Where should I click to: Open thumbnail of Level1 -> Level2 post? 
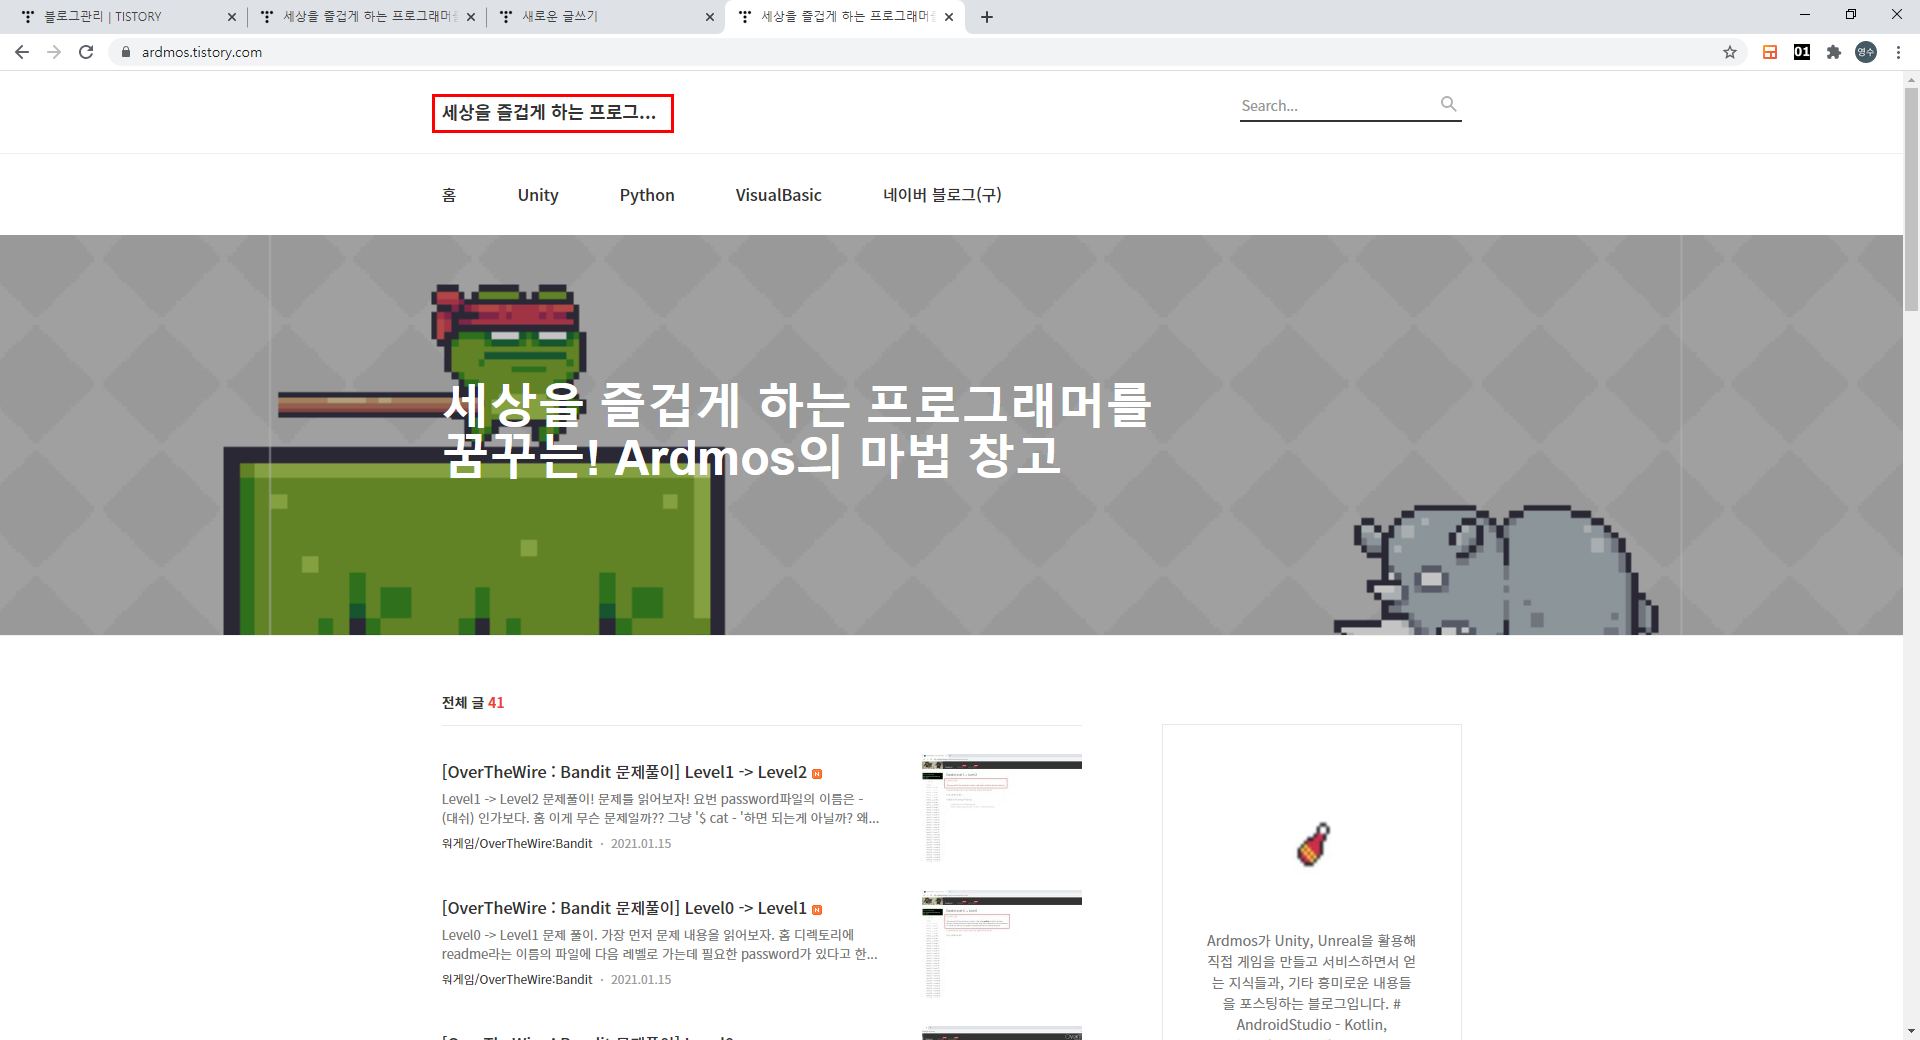(1002, 808)
